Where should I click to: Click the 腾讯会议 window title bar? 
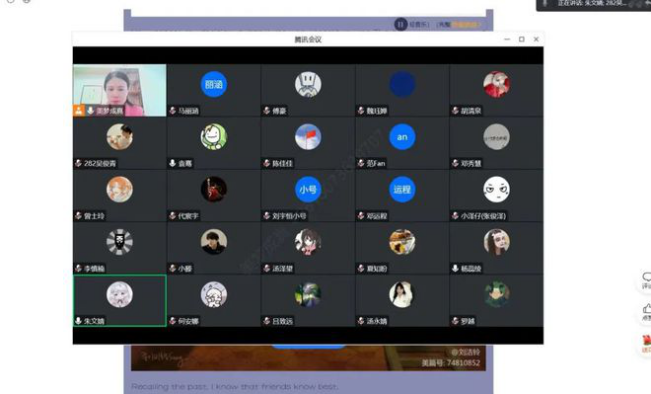(x=308, y=39)
